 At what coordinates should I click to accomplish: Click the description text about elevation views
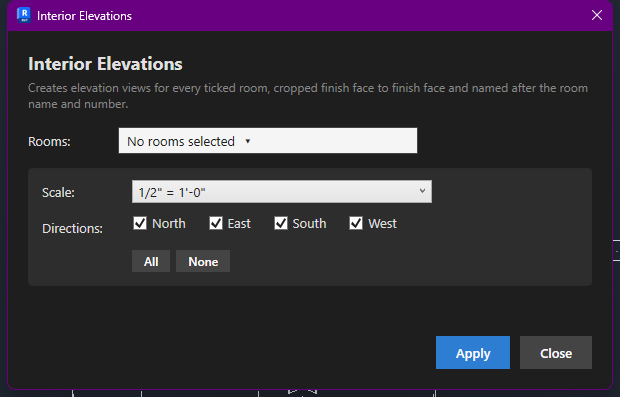click(308, 96)
